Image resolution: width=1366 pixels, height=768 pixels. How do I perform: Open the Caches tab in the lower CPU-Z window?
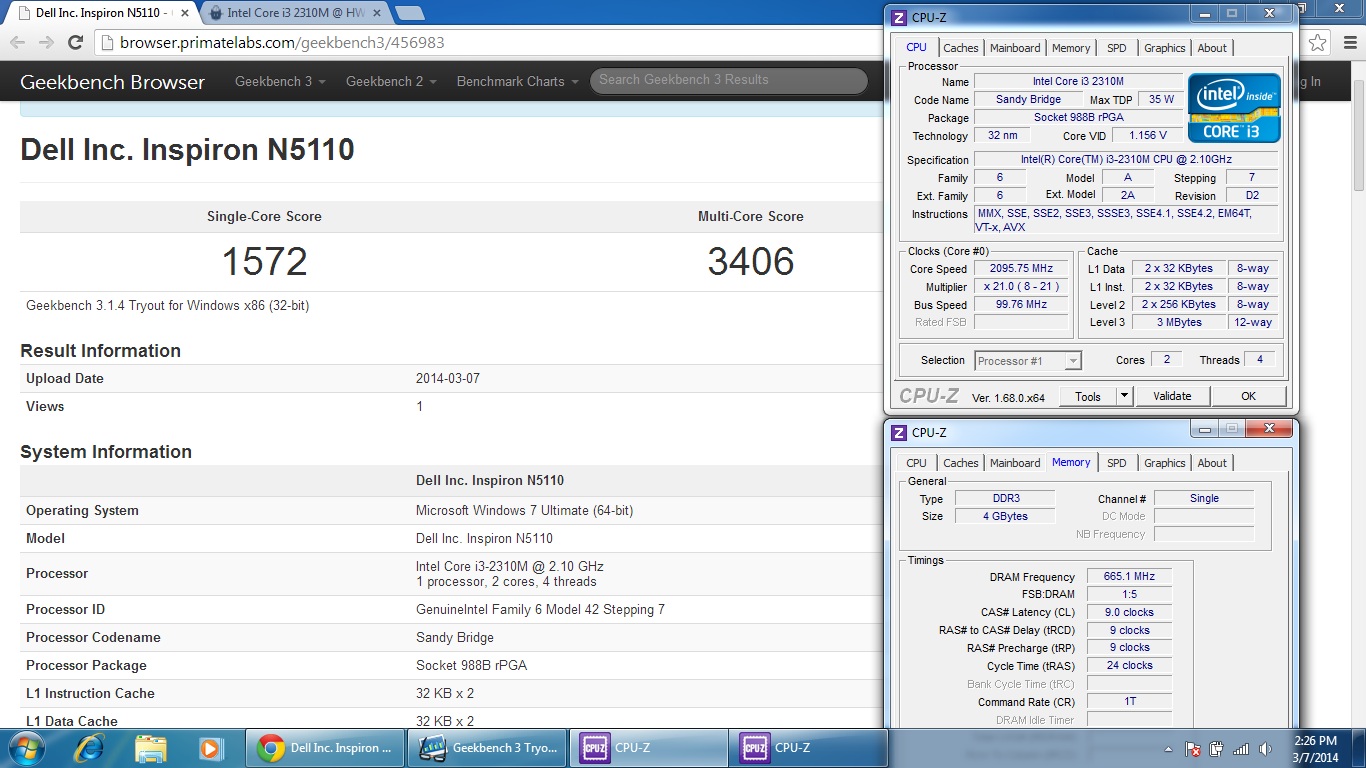(961, 463)
